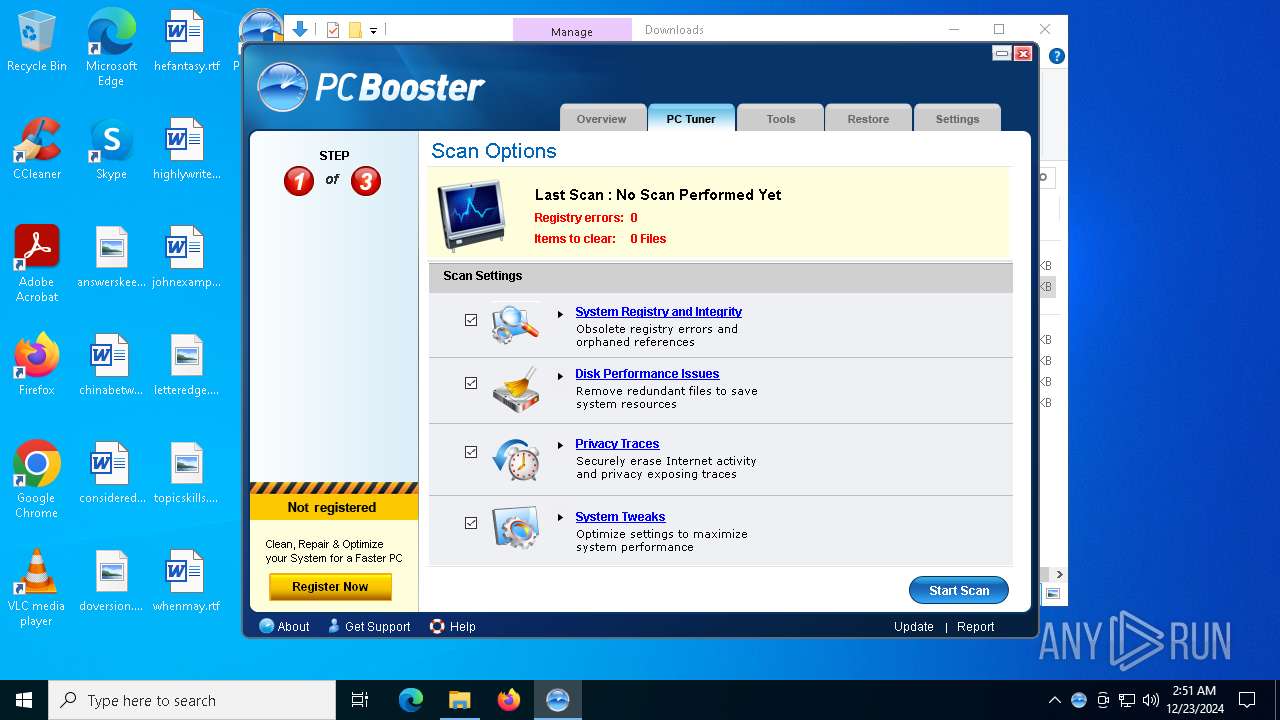Open the notification center
Screen dimensions: 1280x720
click(1247, 700)
